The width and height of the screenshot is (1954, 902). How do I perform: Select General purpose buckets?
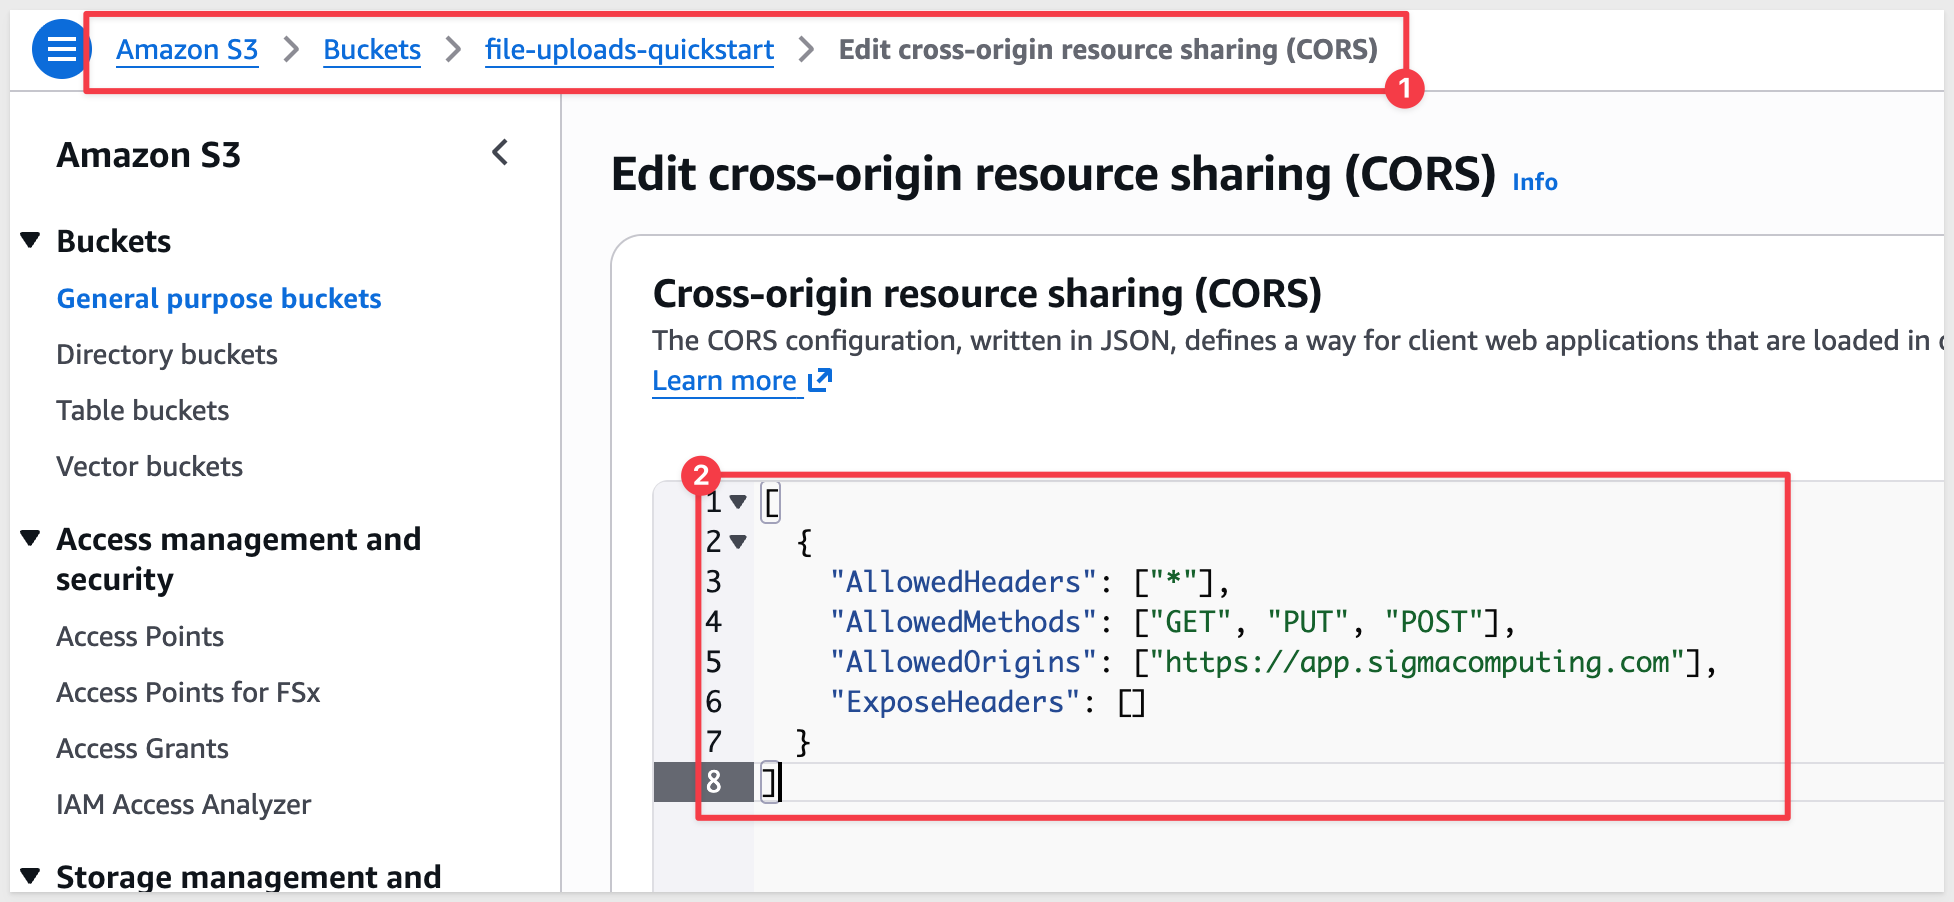[219, 299]
